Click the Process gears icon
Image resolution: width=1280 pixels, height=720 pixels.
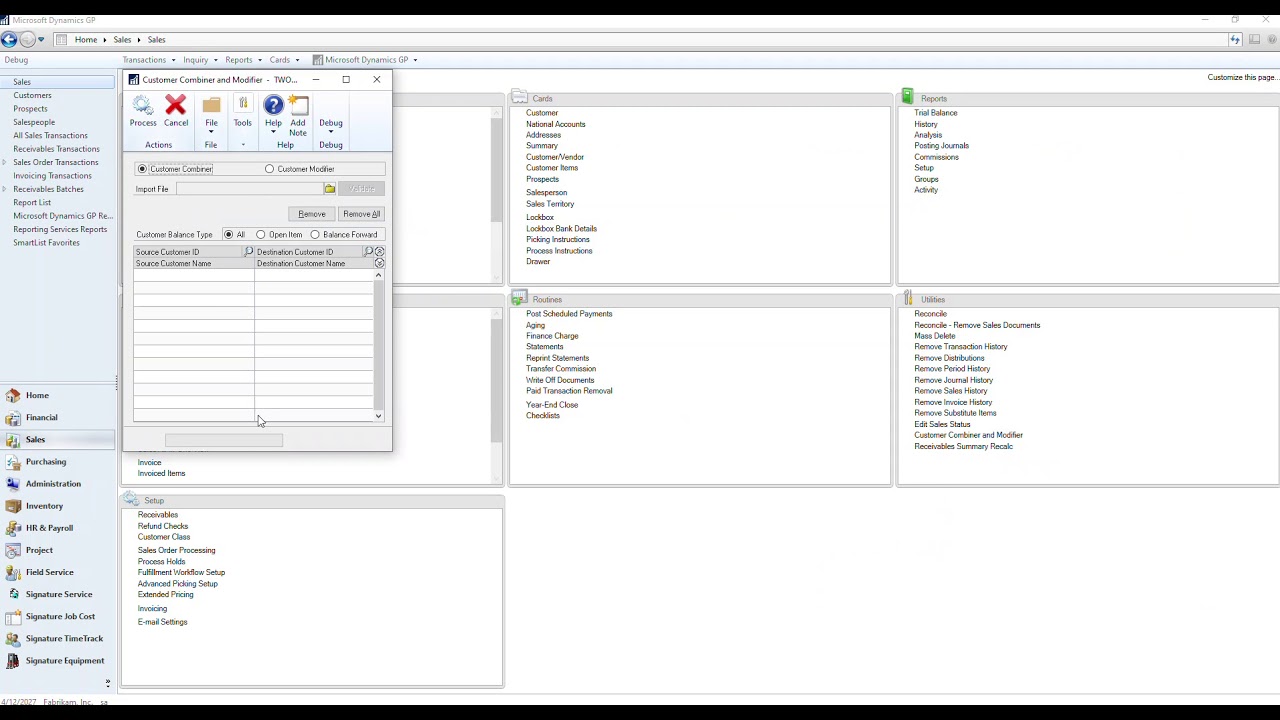click(143, 105)
